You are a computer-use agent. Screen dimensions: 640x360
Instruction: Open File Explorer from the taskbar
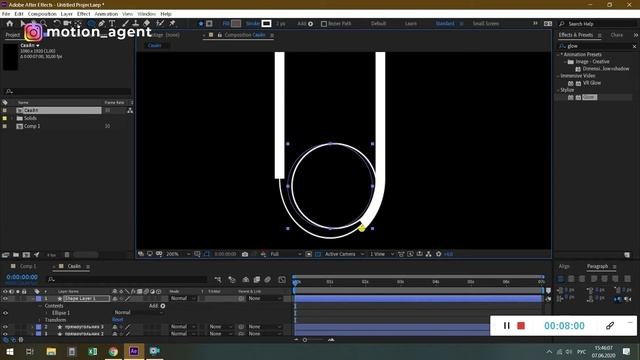(51, 351)
